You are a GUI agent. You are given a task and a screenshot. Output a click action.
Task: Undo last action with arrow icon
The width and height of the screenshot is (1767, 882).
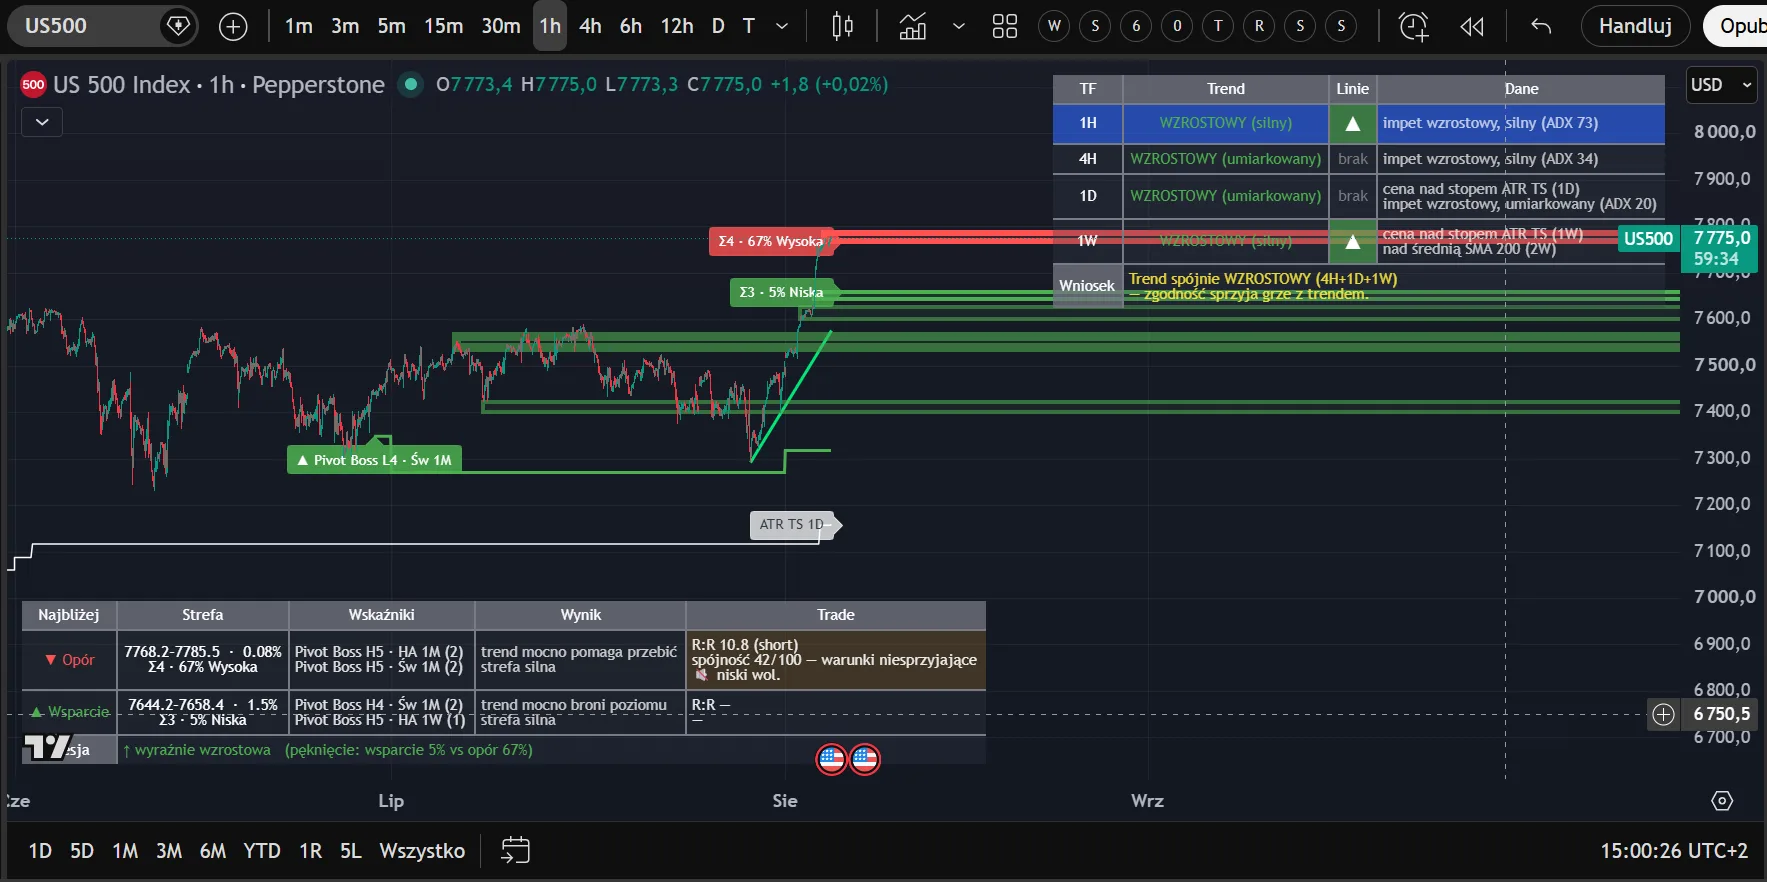[1541, 26]
